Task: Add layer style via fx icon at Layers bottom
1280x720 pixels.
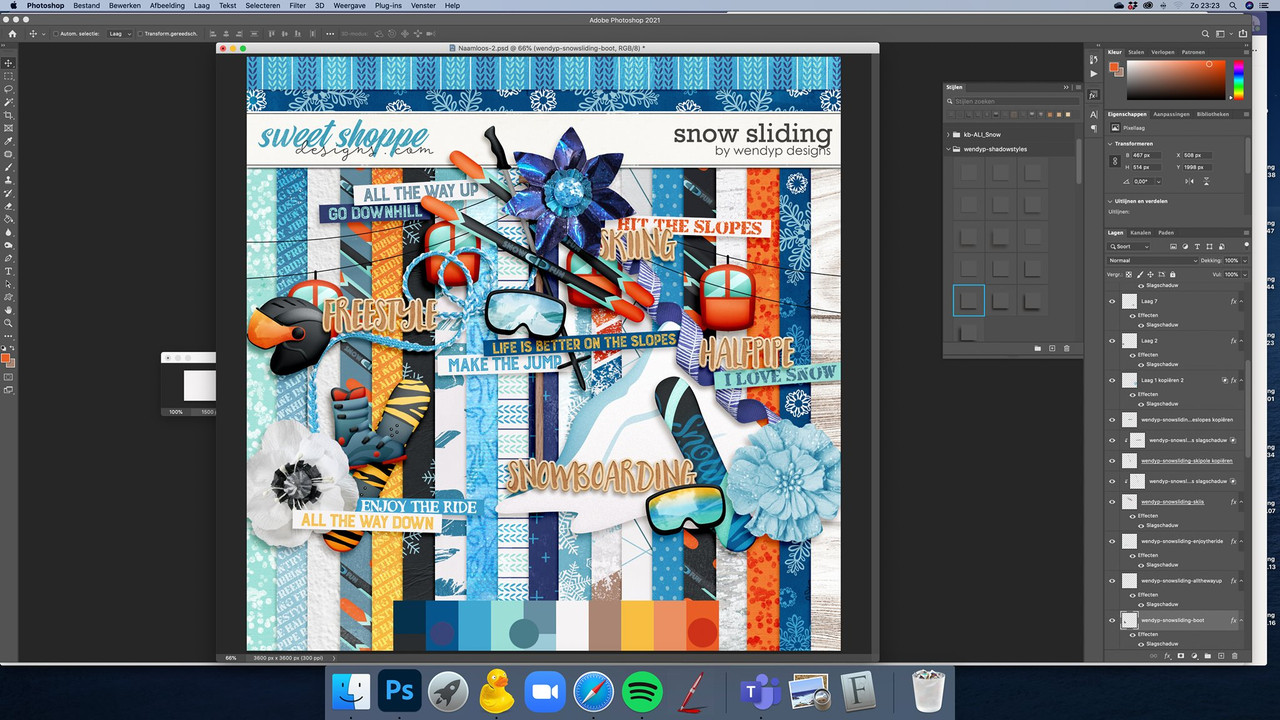Action: pos(1167,656)
